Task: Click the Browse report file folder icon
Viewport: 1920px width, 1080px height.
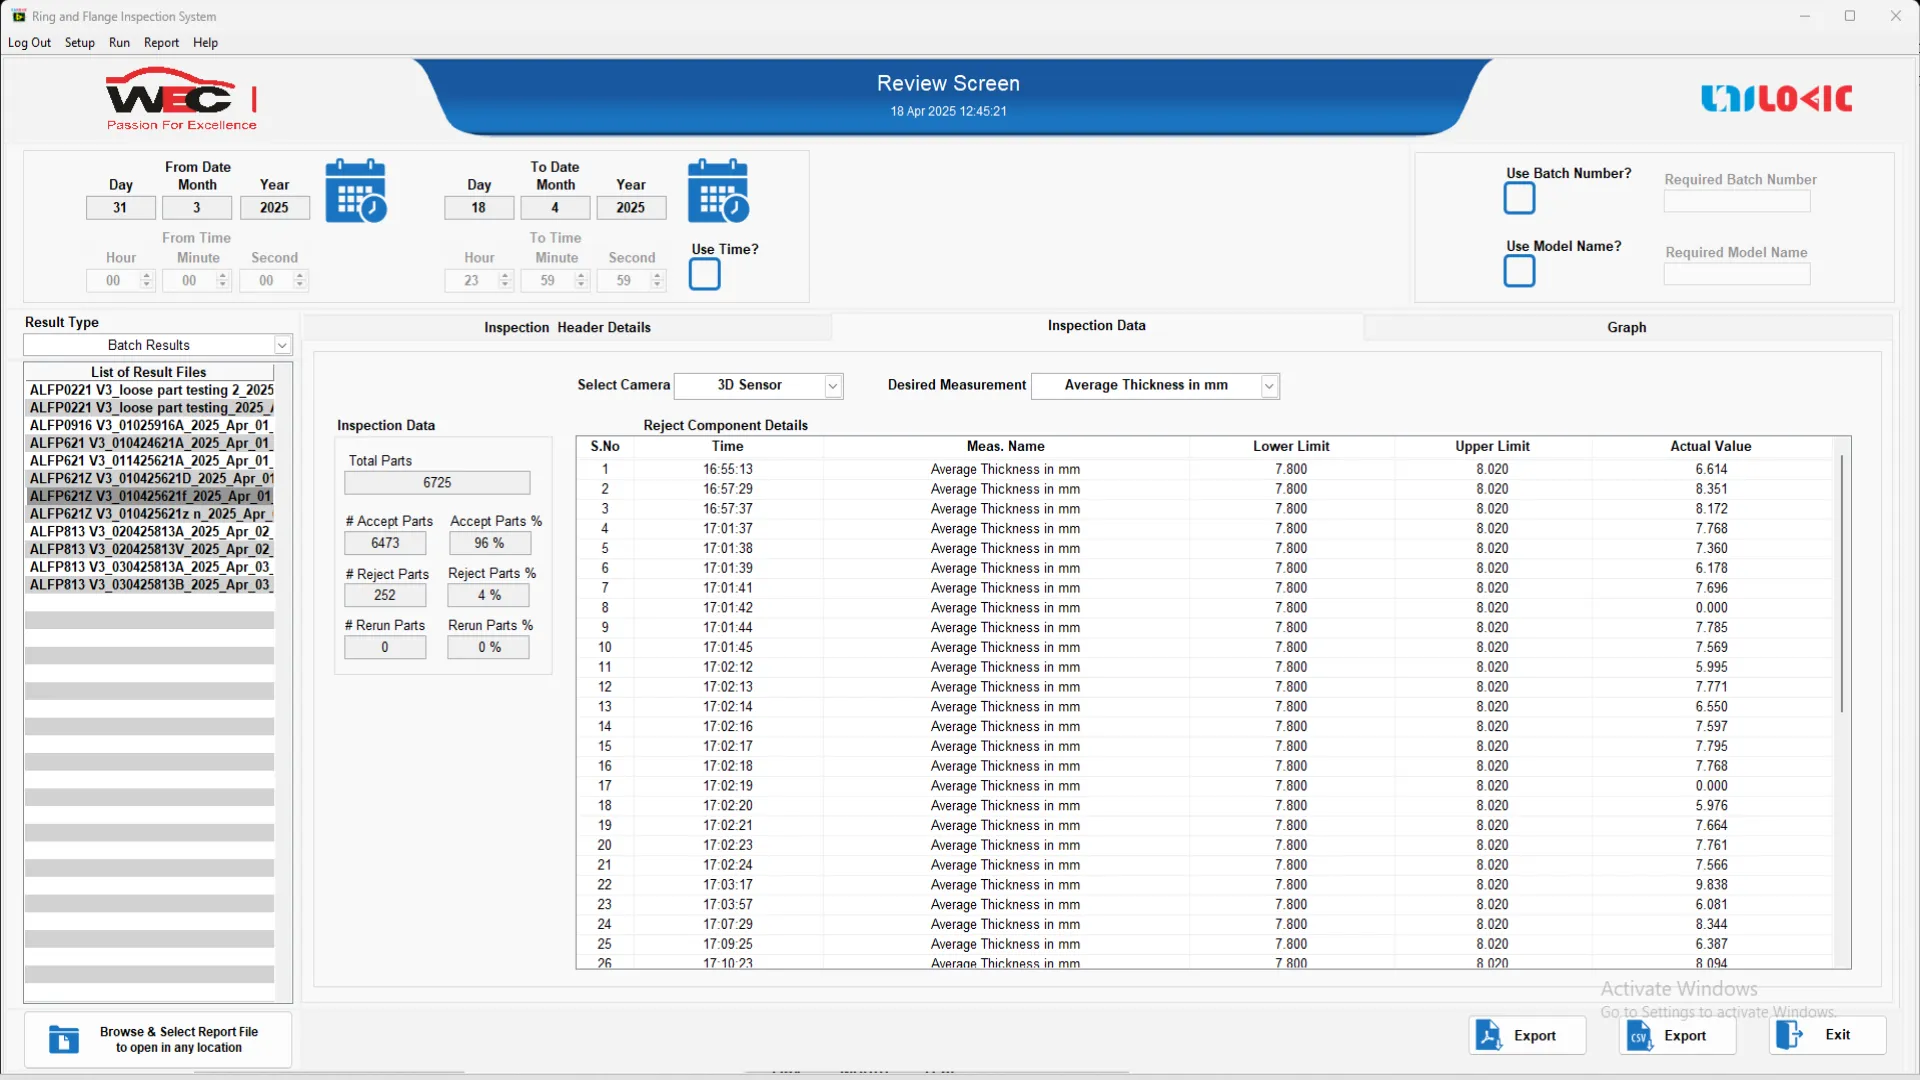Action: coord(64,1040)
